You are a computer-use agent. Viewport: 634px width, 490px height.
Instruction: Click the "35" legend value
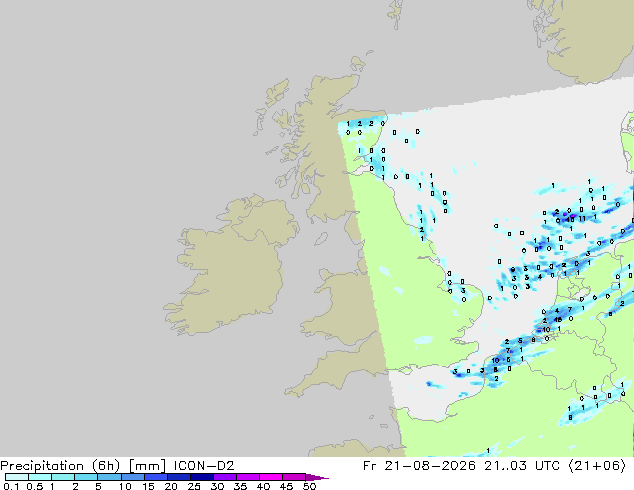pyautogui.click(x=240, y=486)
